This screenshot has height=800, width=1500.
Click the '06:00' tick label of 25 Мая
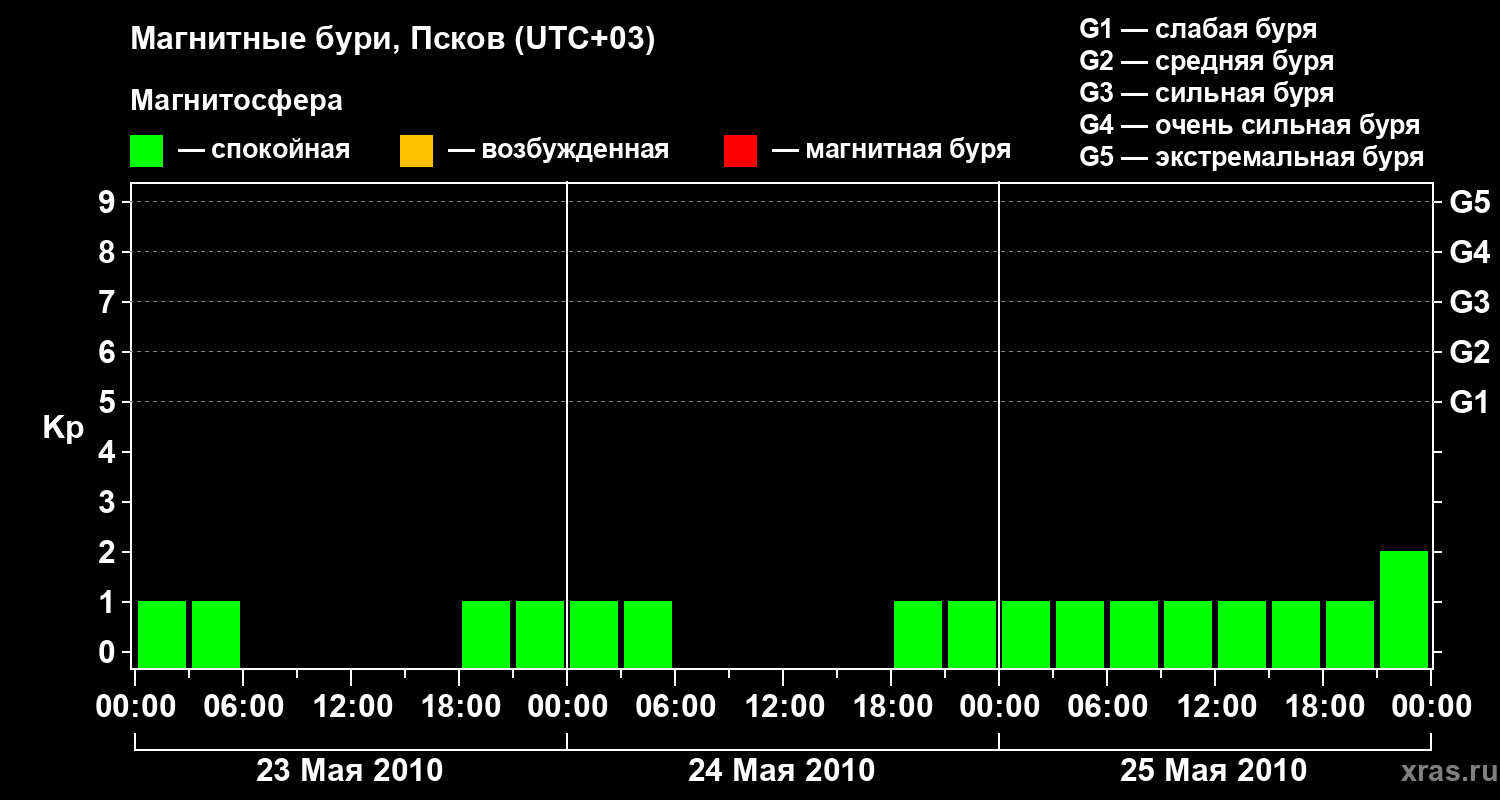pos(1107,706)
